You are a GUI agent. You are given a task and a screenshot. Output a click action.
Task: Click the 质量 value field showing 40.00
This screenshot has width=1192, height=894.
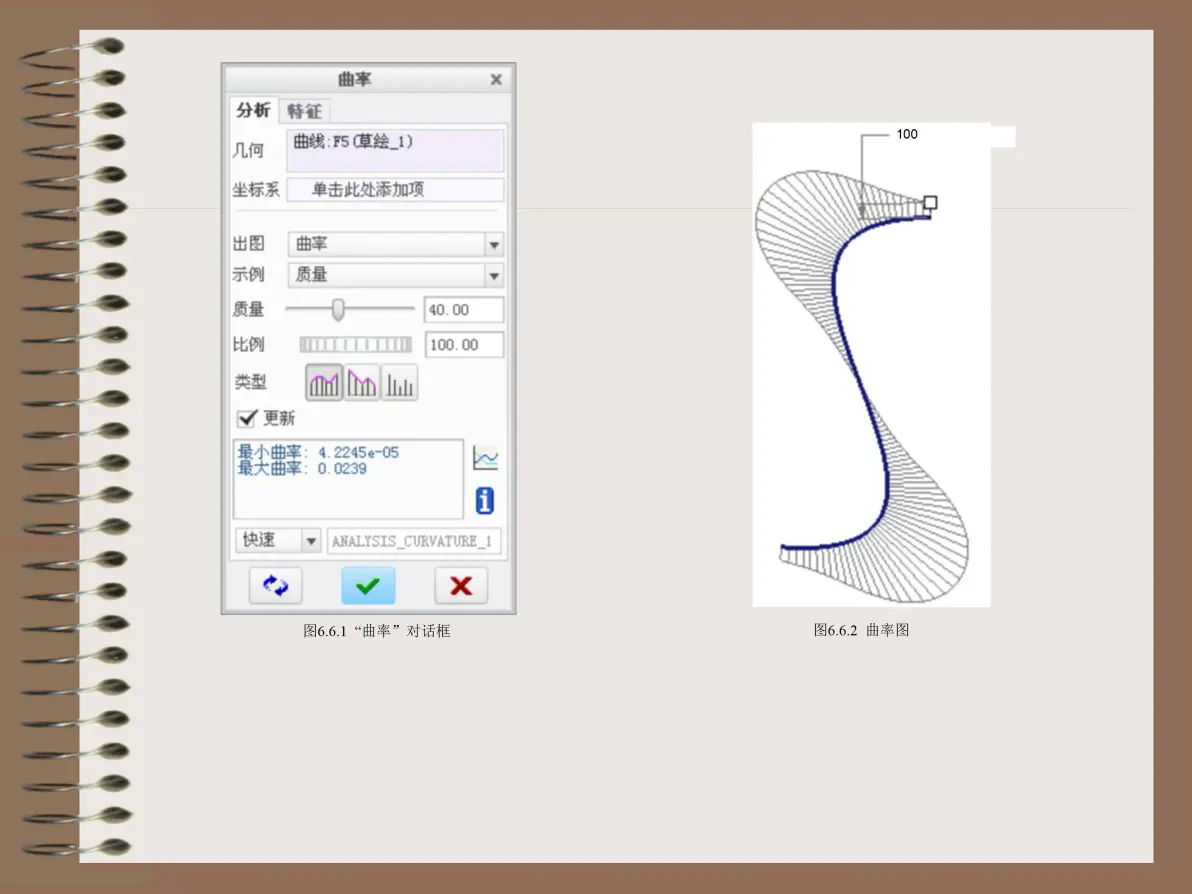point(464,309)
